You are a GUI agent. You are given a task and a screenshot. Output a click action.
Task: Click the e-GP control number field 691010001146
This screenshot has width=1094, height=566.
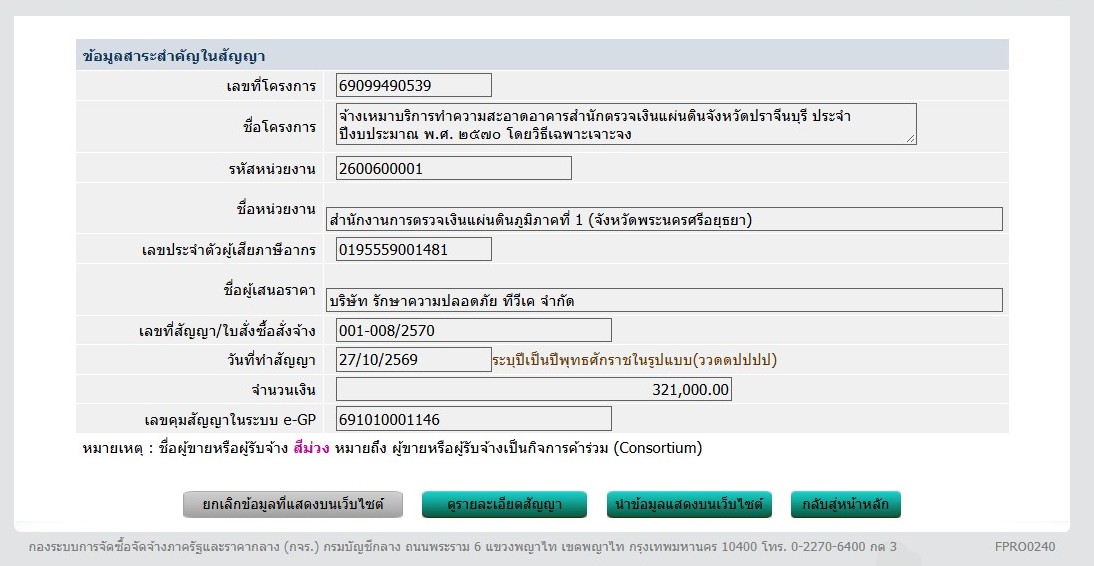tap(474, 419)
